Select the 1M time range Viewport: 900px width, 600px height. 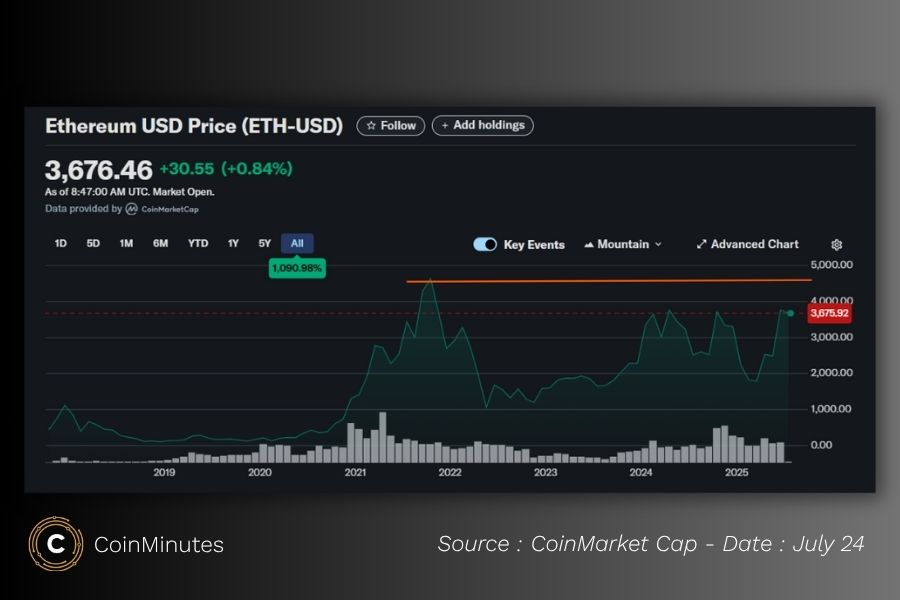[x=126, y=243]
